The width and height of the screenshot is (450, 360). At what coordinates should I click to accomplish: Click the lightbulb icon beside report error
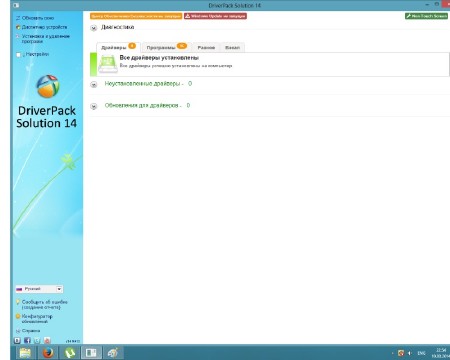pyautogui.click(x=18, y=302)
